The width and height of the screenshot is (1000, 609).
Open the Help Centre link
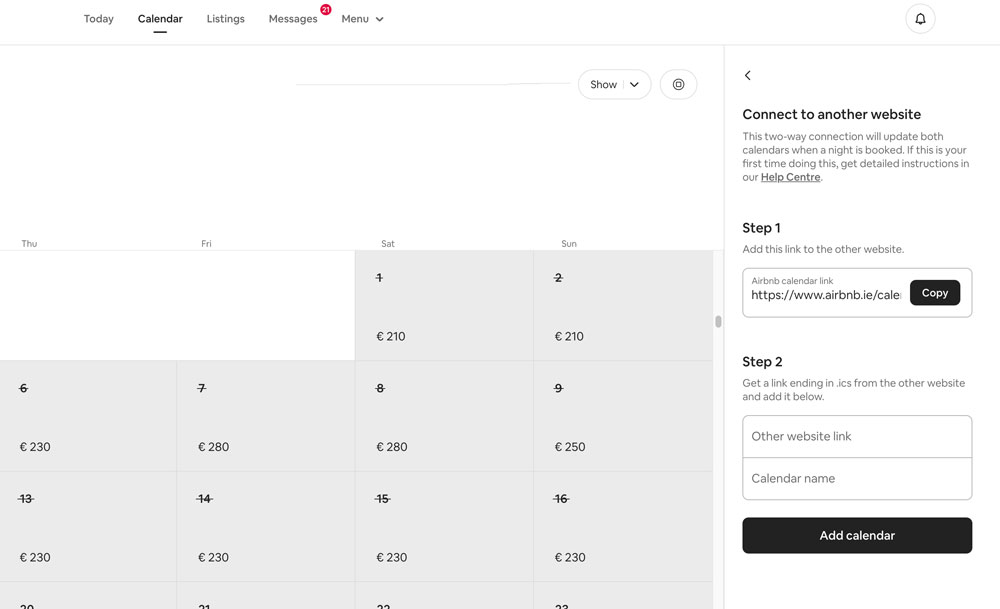(x=790, y=176)
